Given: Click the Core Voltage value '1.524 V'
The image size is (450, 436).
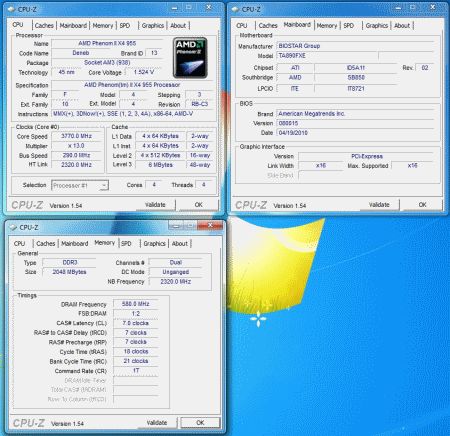Looking at the screenshot, I should pyautogui.click(x=144, y=72).
